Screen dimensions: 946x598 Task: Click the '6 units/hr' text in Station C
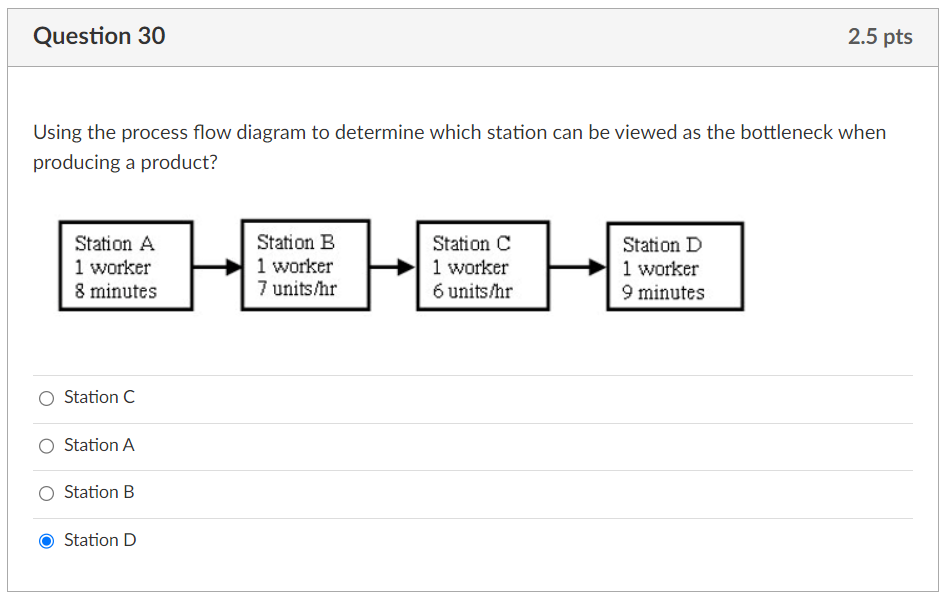point(469,292)
